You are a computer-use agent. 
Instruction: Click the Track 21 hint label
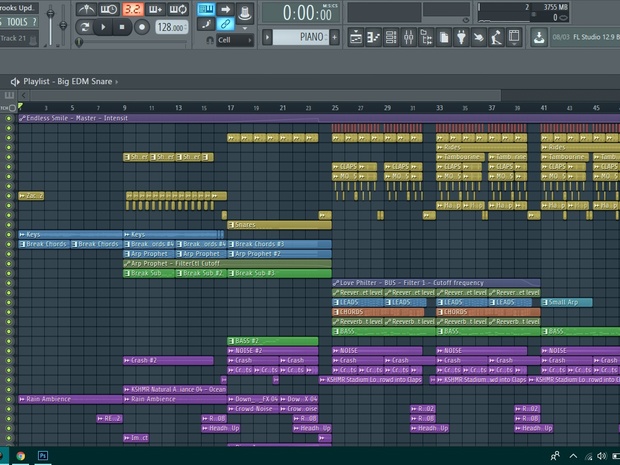13,38
